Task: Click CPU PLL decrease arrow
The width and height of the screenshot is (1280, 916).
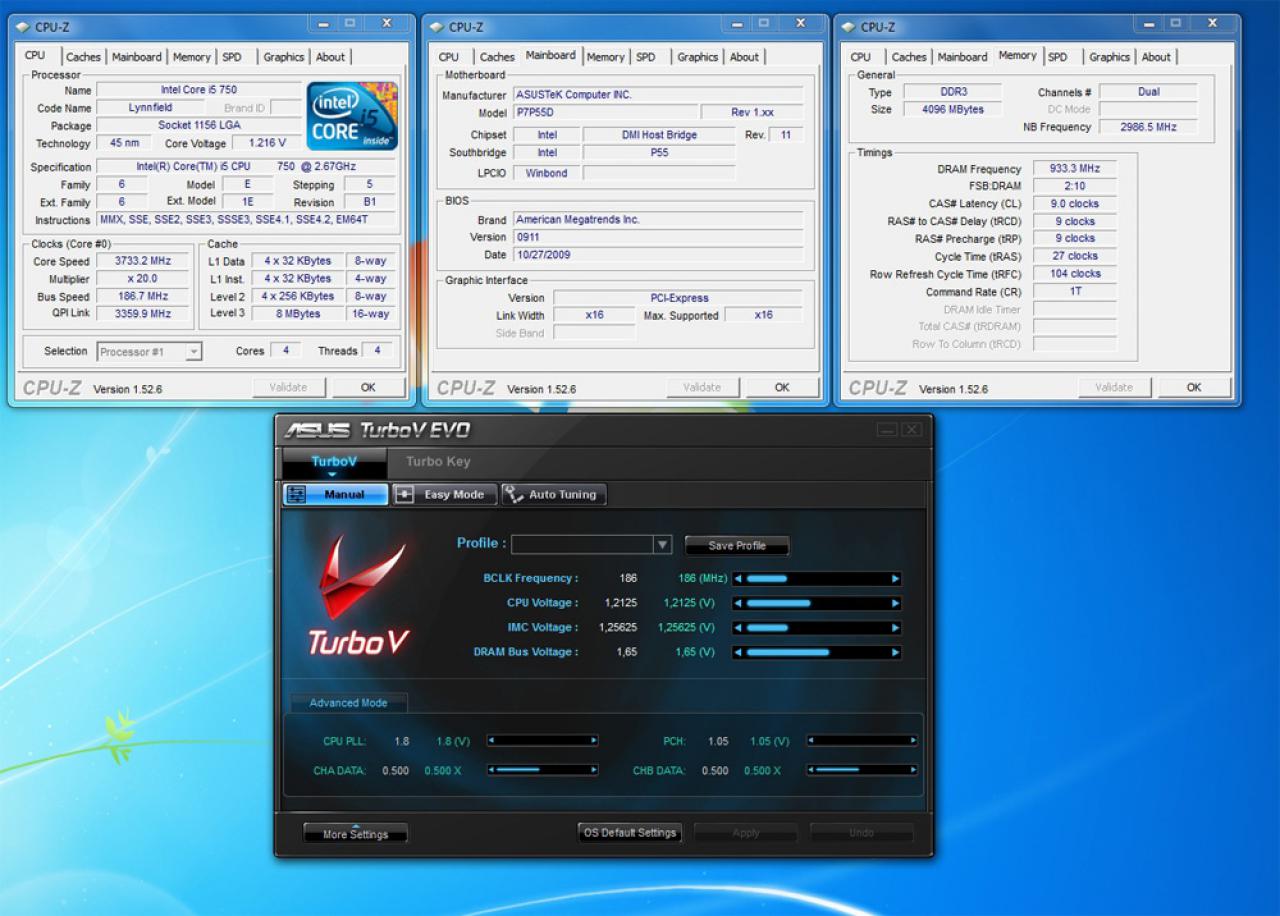Action: tap(492, 741)
